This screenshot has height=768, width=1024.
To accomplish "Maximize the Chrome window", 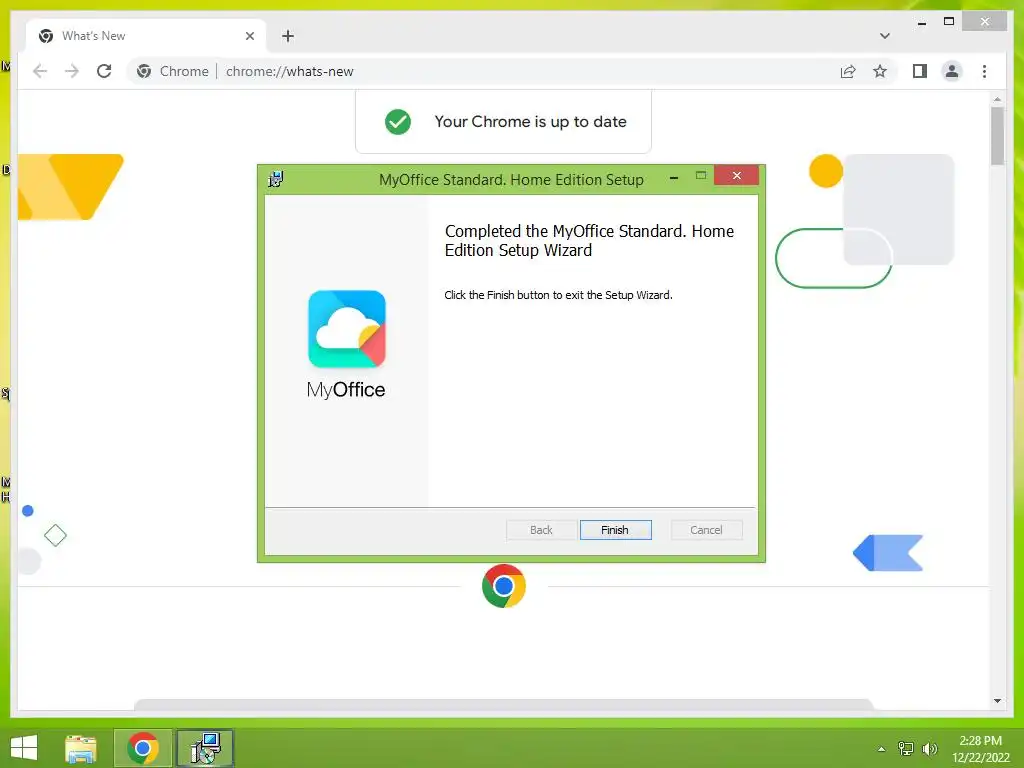I will click(x=949, y=22).
